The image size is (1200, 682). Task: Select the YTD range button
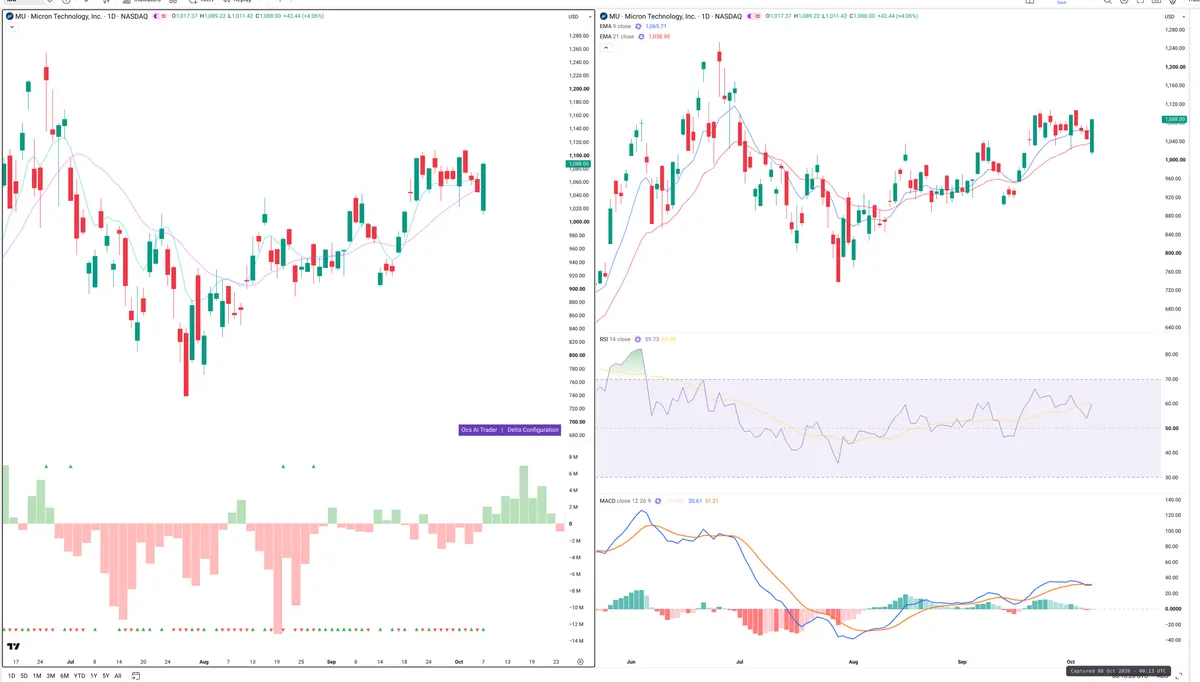(79, 676)
